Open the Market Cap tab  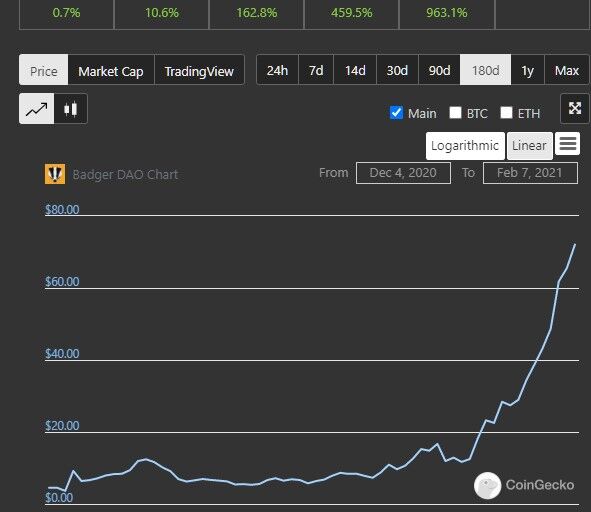tap(111, 70)
